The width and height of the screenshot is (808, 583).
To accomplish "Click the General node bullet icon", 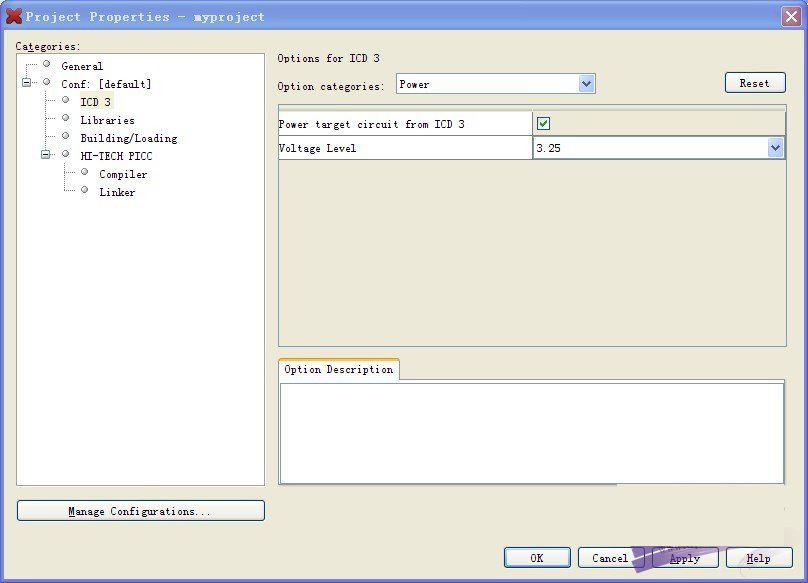I will pyautogui.click(x=47, y=64).
